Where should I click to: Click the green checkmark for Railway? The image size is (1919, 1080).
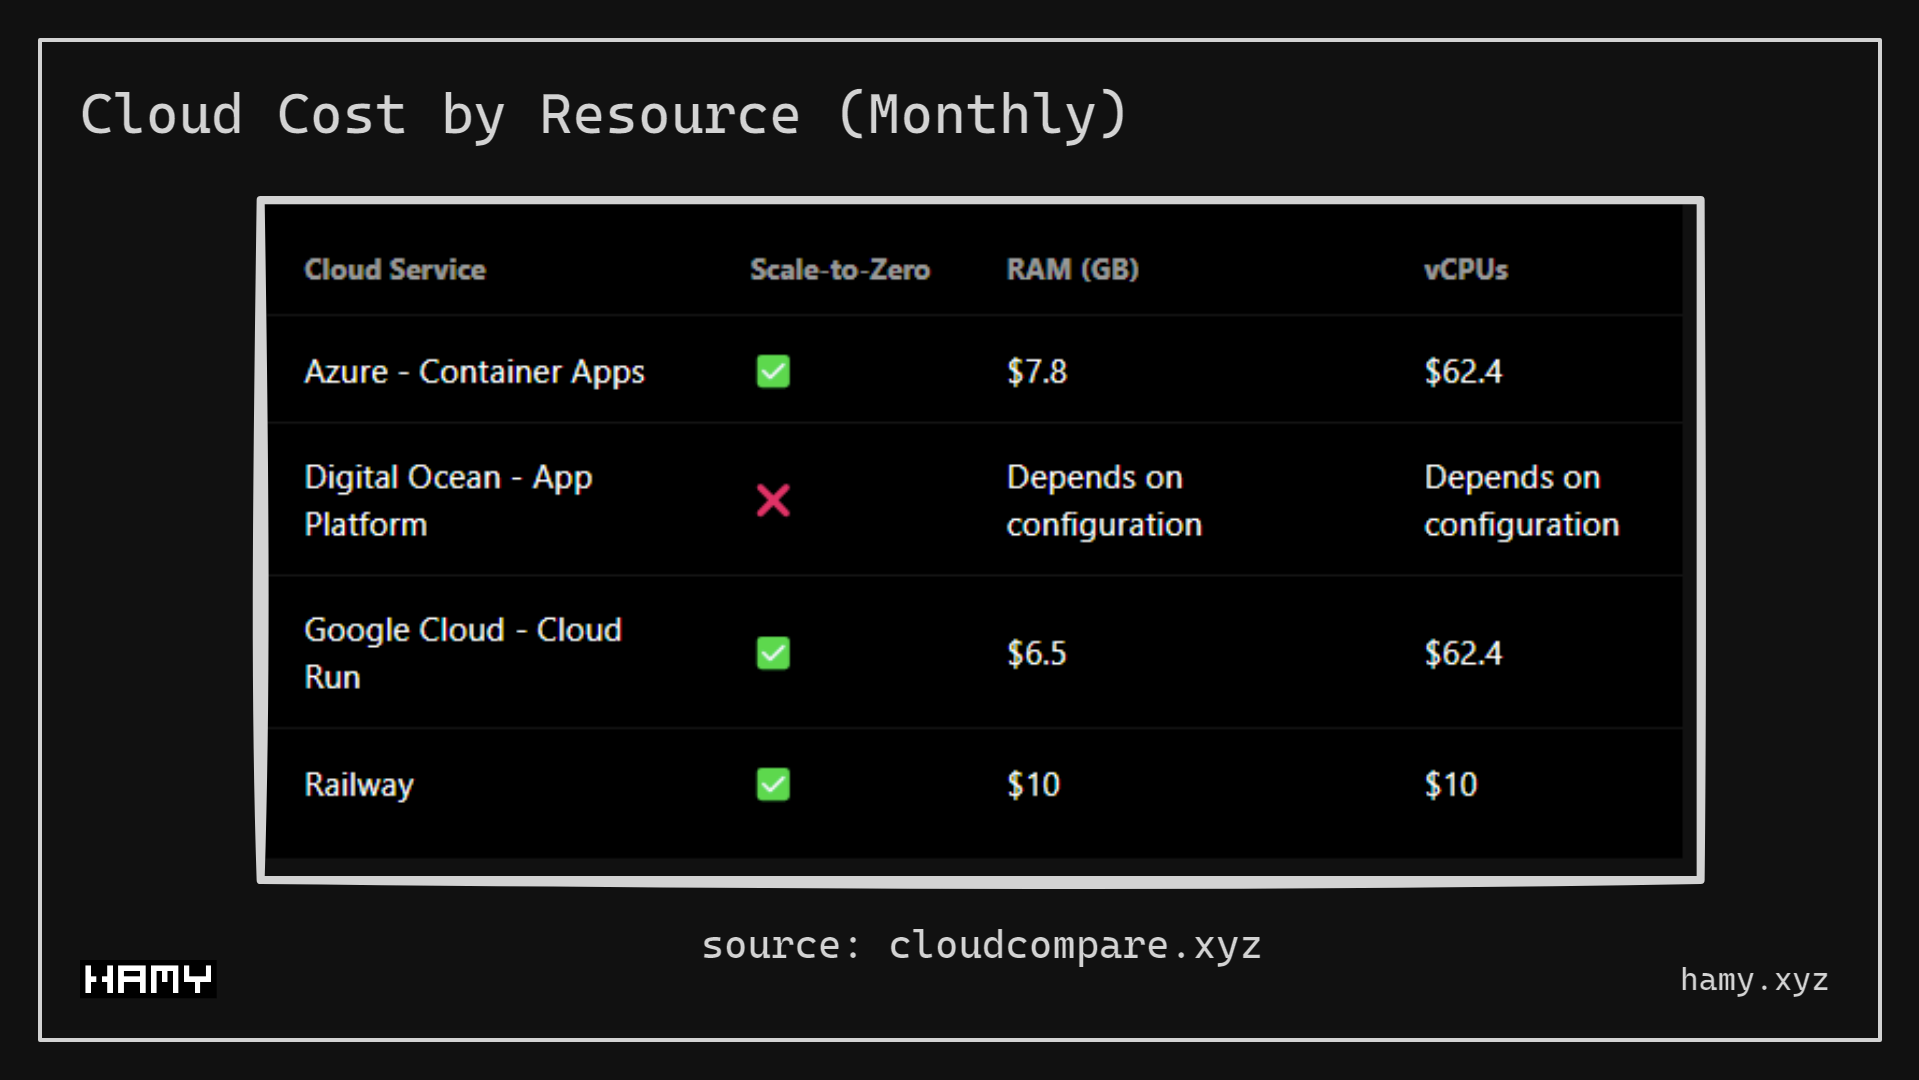[772, 784]
